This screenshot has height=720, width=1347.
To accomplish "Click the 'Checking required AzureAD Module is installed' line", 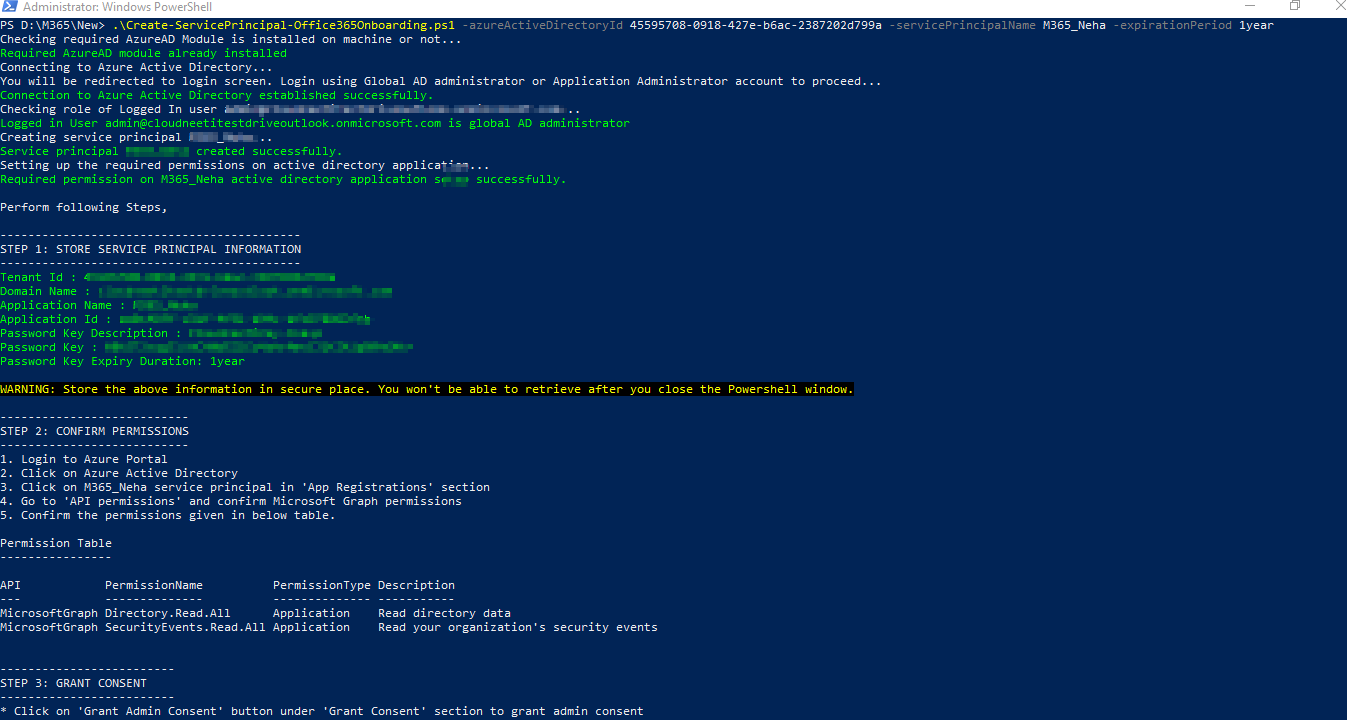I will click(231, 39).
